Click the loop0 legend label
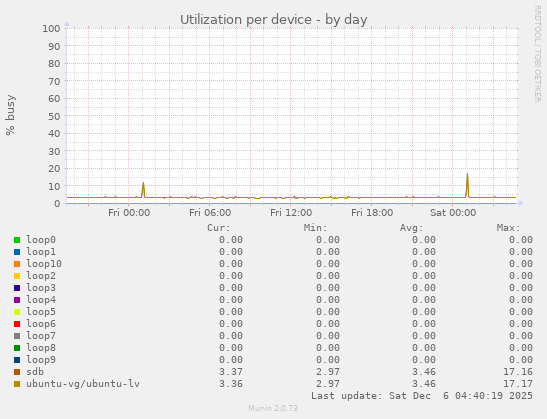547x419 pixels. (41, 240)
